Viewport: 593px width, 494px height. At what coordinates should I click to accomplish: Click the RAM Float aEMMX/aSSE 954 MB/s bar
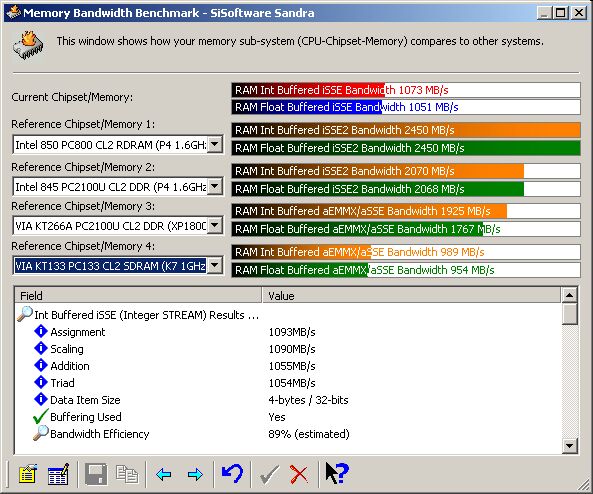406,270
